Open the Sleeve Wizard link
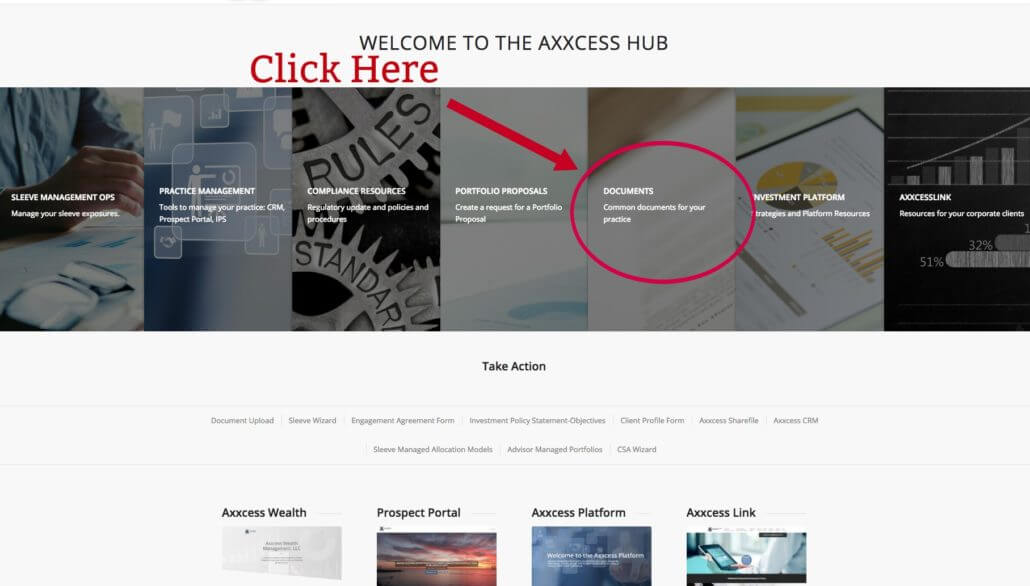This screenshot has width=1030, height=586. click(x=312, y=420)
